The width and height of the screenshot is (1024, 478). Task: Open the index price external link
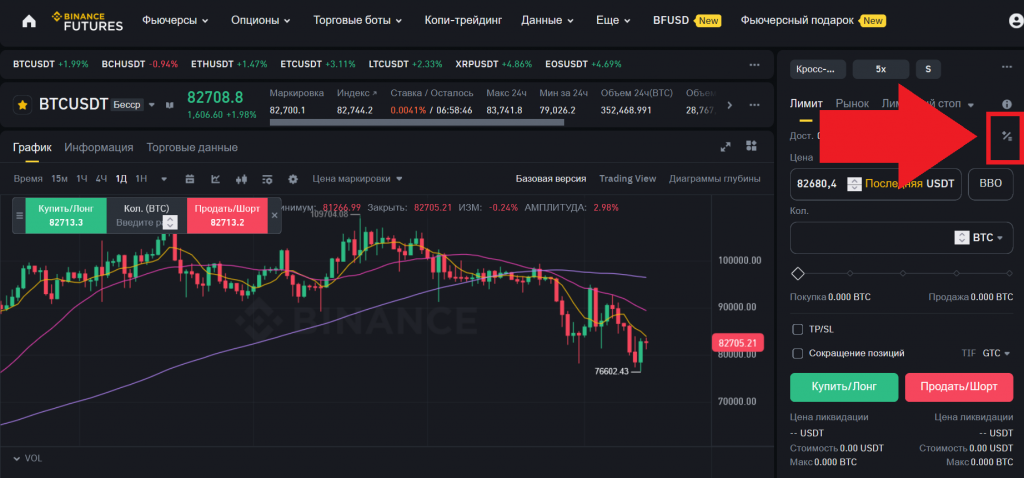click(375, 93)
